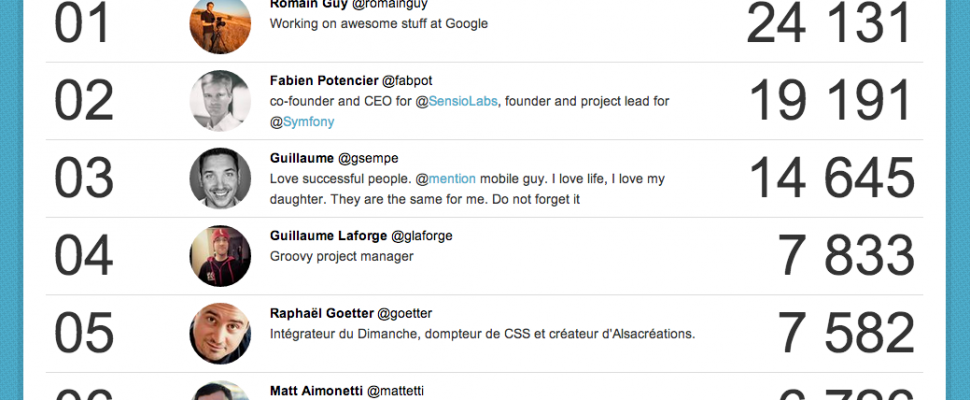
Task: Click Matt Aimonetti's partially visible avatar
Action: 220,390
